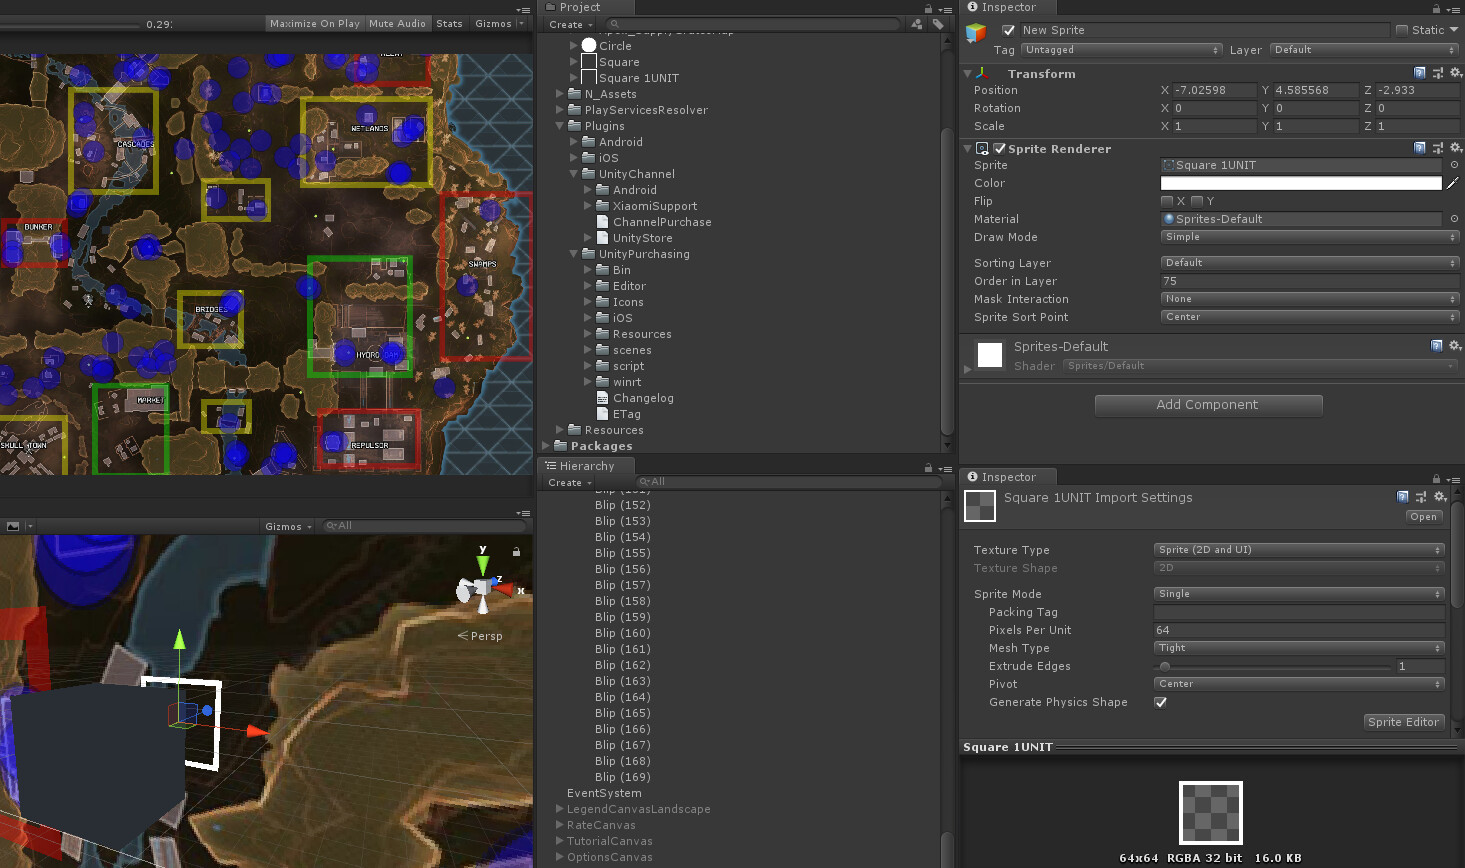
Task: Switch to the Hierarchy tab
Action: [586, 465]
